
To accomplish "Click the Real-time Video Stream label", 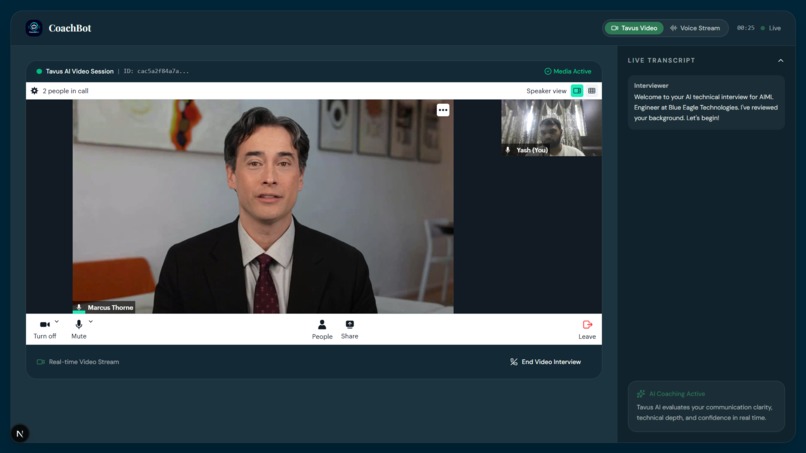I will [x=78, y=362].
